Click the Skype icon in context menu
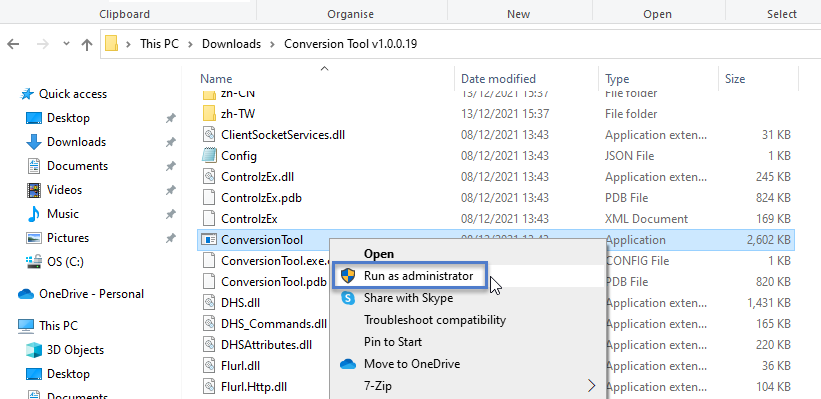This screenshot has width=821, height=399. pyautogui.click(x=348, y=298)
